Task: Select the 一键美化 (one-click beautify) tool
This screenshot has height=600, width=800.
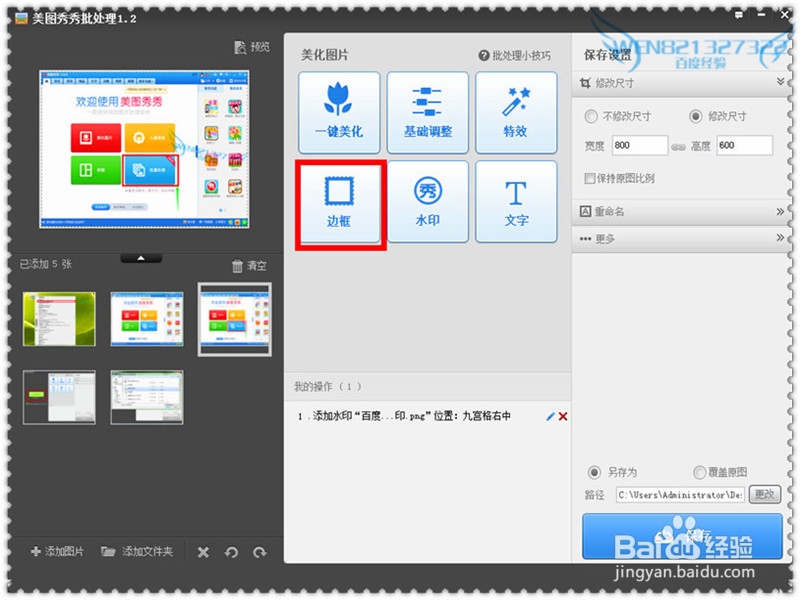Action: (x=340, y=112)
